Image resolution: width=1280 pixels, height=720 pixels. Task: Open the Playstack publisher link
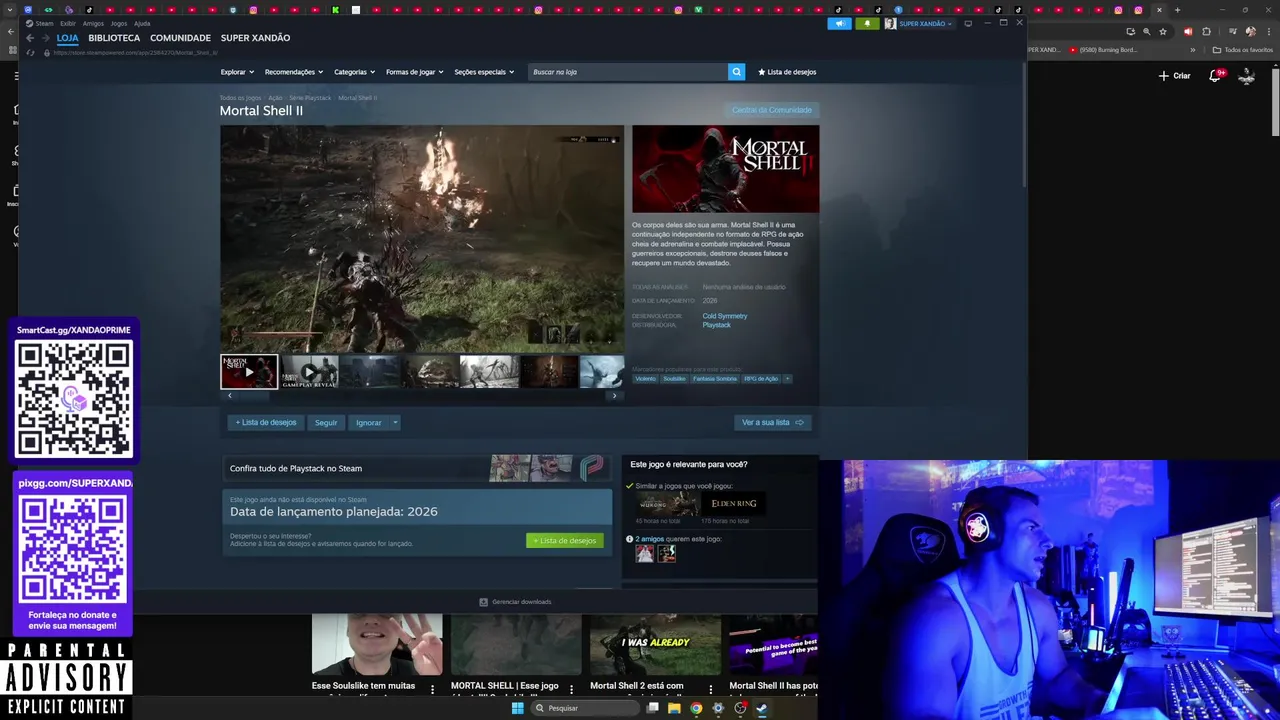pyautogui.click(x=716, y=325)
